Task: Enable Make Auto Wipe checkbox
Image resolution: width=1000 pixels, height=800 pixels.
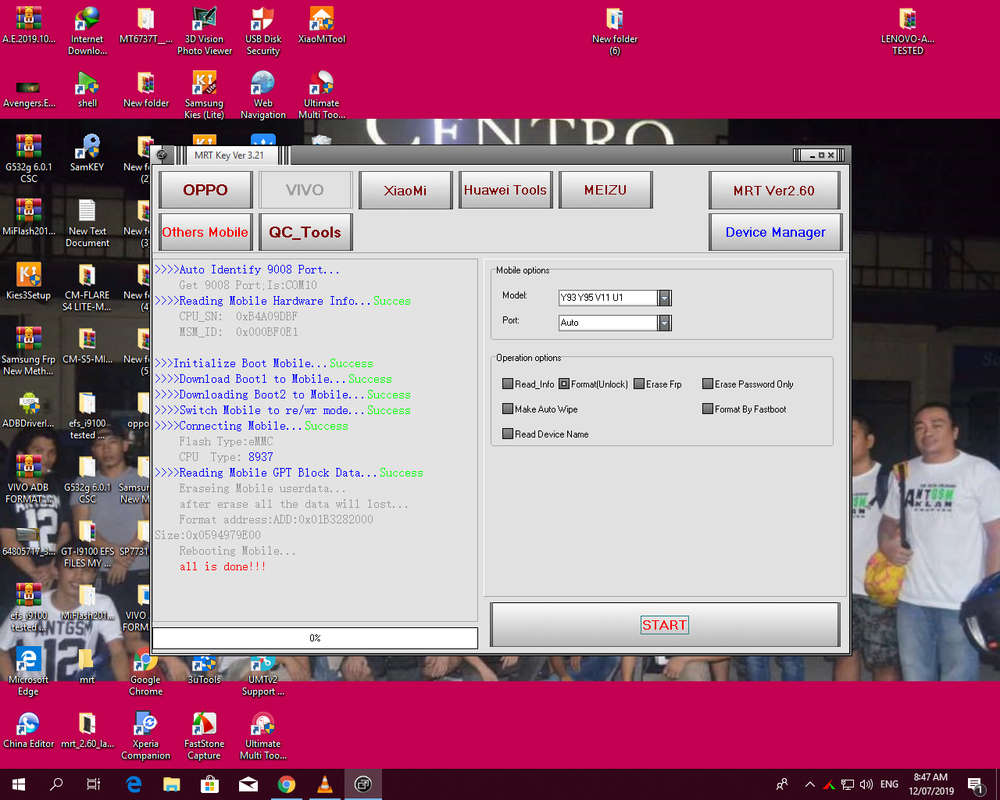Action: (x=508, y=409)
